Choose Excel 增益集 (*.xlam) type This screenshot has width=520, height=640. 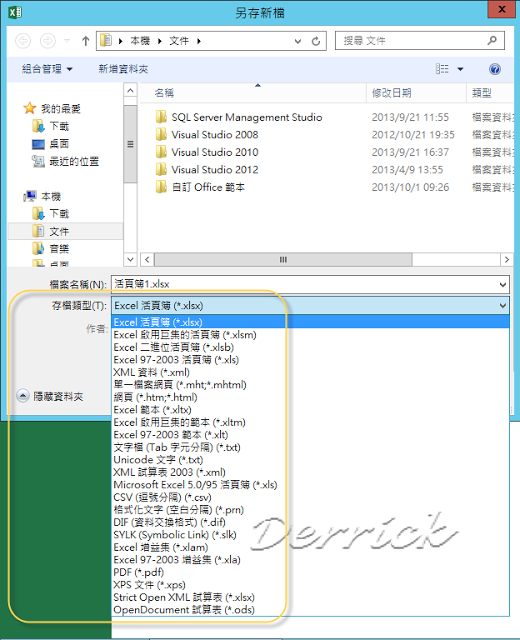(311, 547)
